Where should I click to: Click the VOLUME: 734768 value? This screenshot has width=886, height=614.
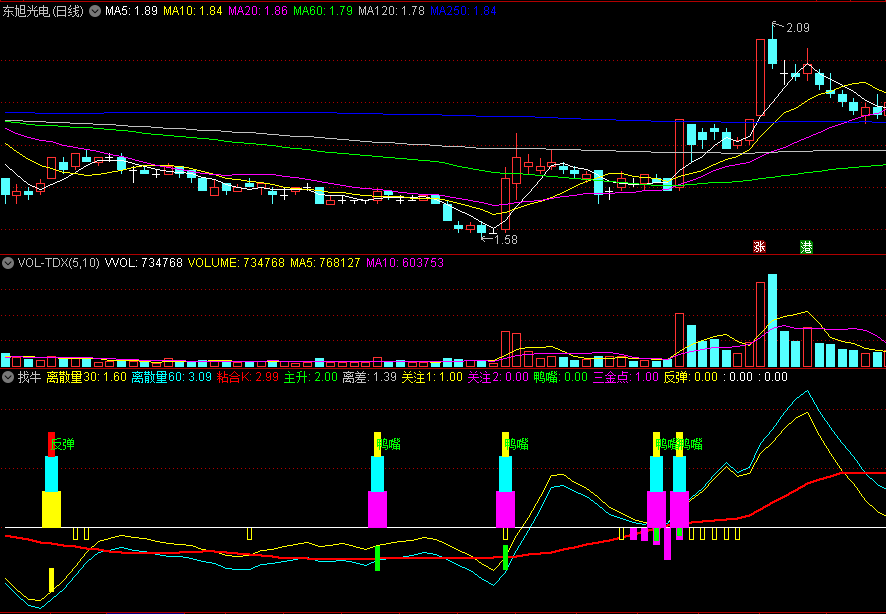pos(236,263)
